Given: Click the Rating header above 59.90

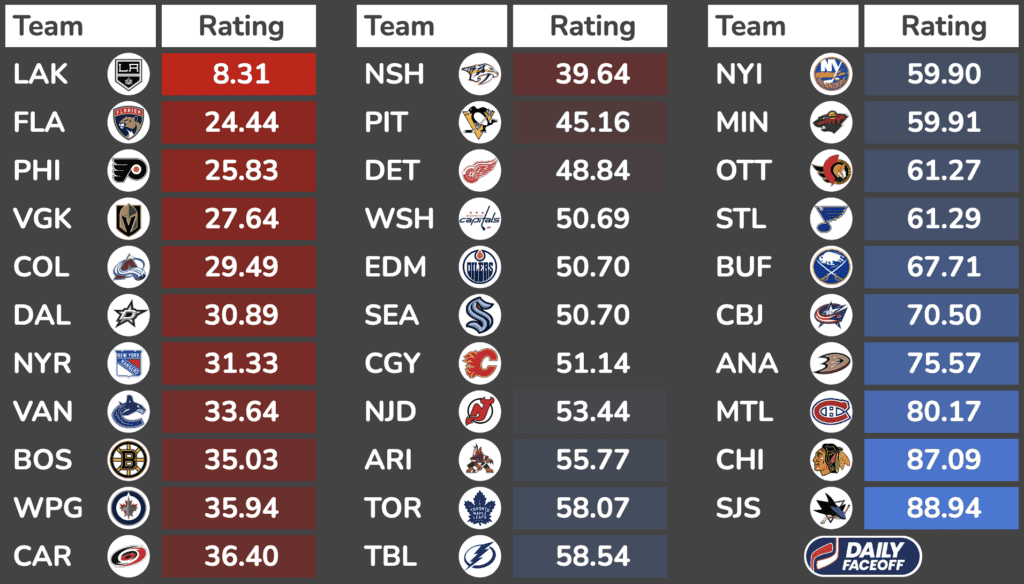Looking at the screenshot, I should point(942,26).
